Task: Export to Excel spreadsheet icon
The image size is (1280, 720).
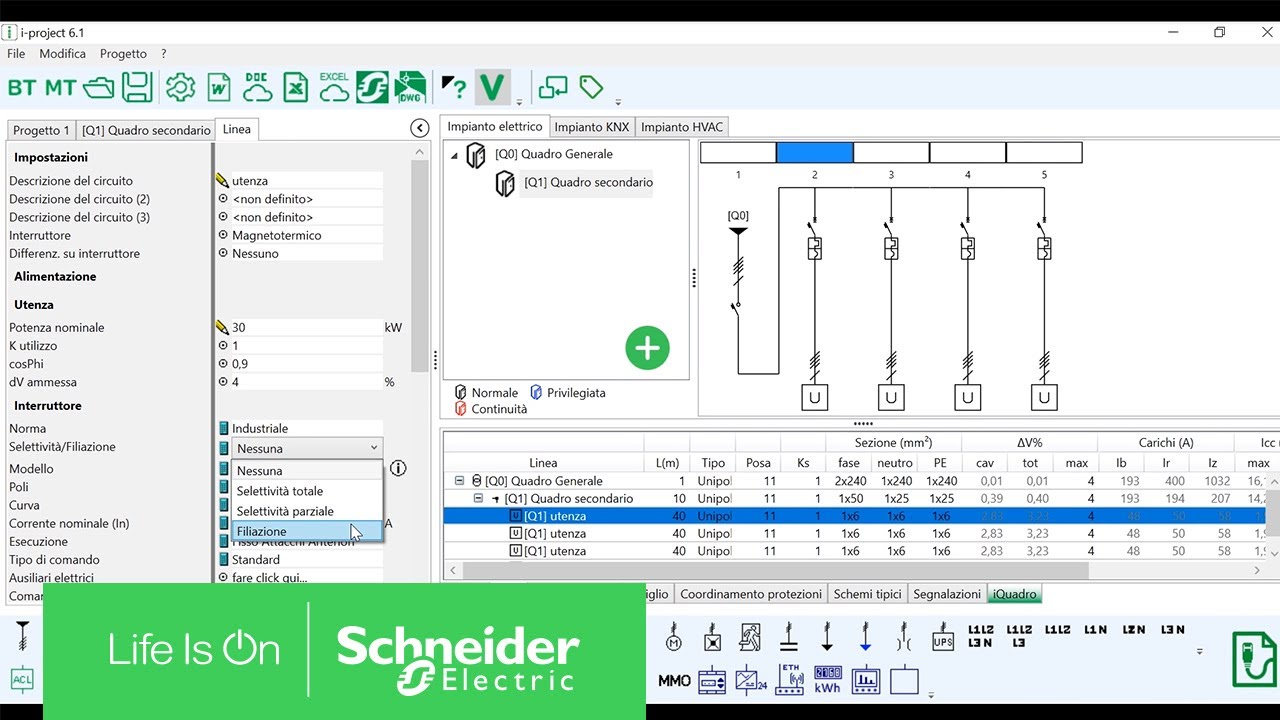Action: click(295, 87)
